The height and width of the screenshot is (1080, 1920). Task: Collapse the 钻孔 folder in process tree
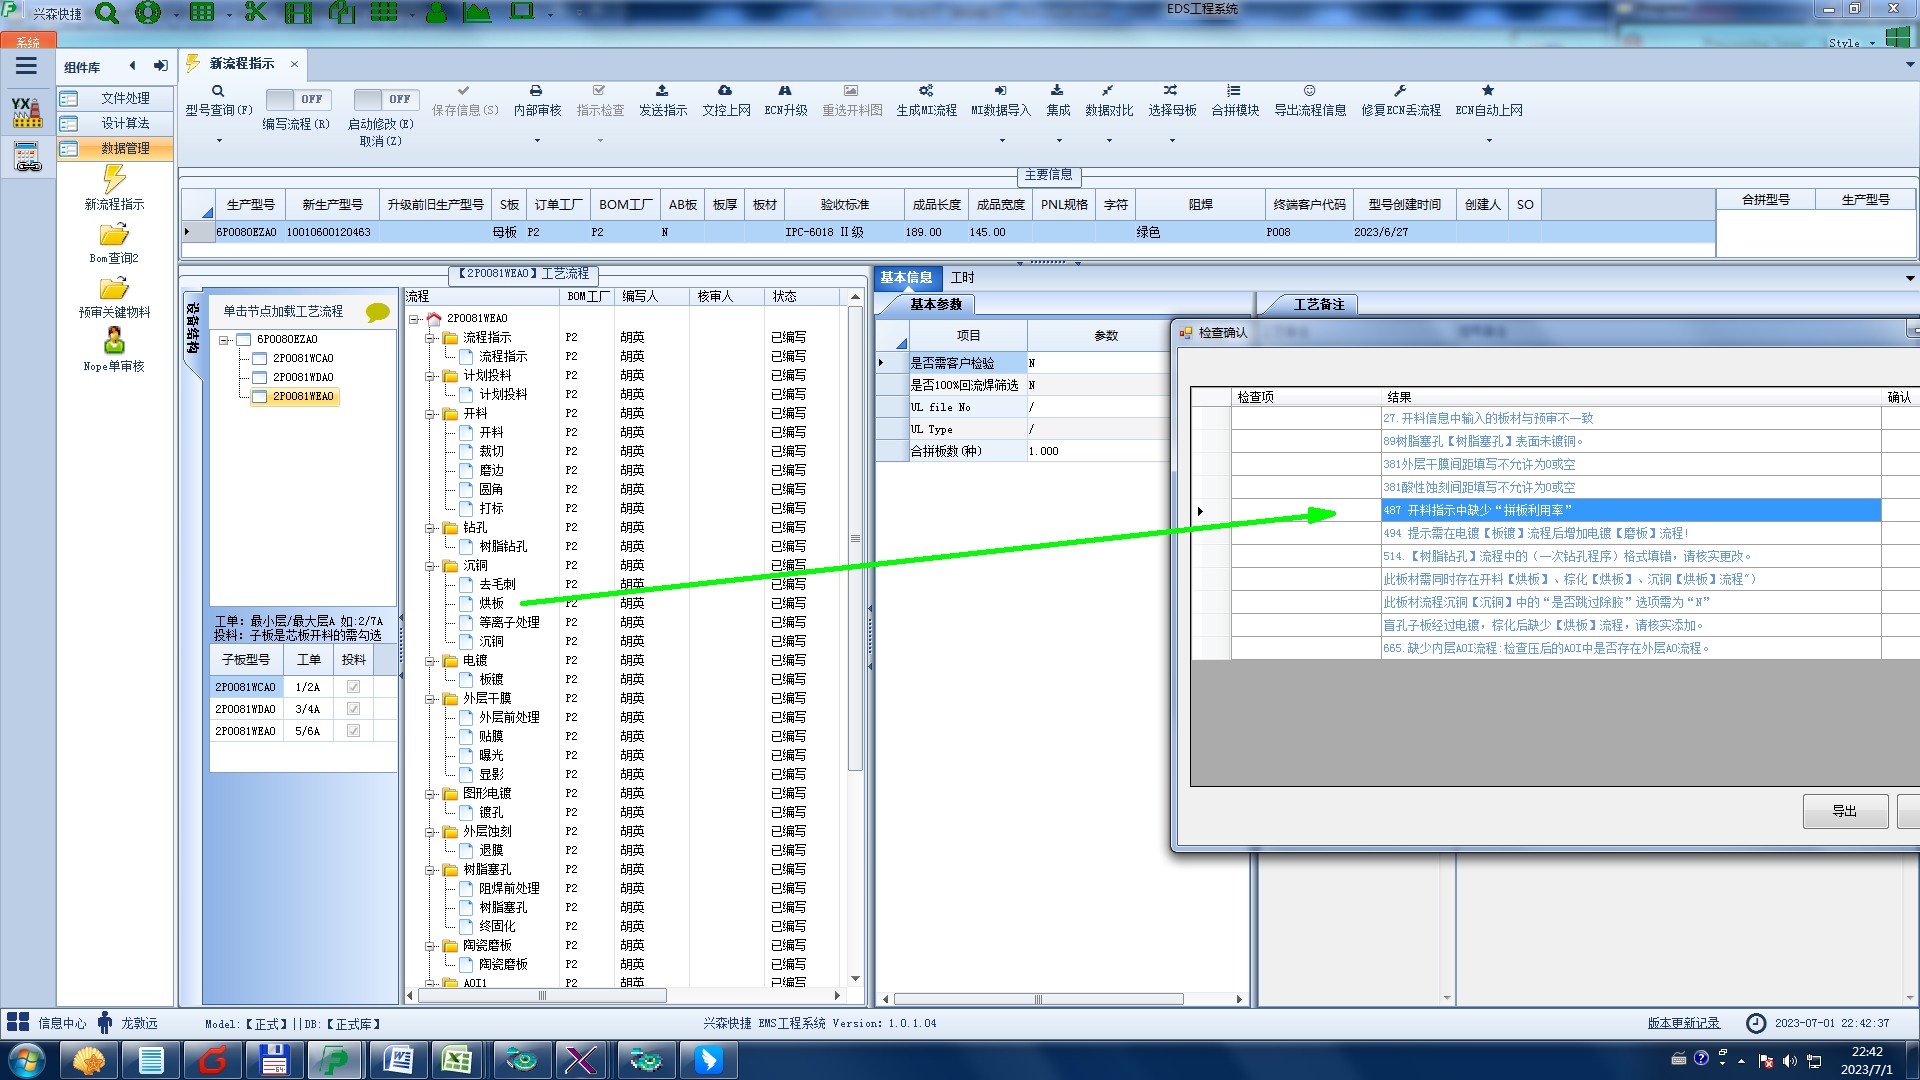pyautogui.click(x=431, y=528)
